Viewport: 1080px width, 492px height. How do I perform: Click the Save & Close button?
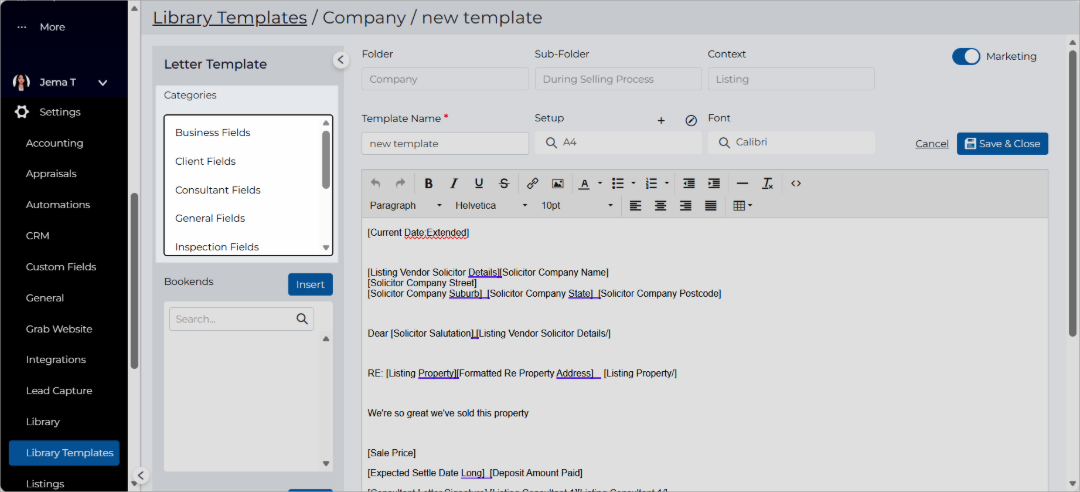click(1002, 143)
